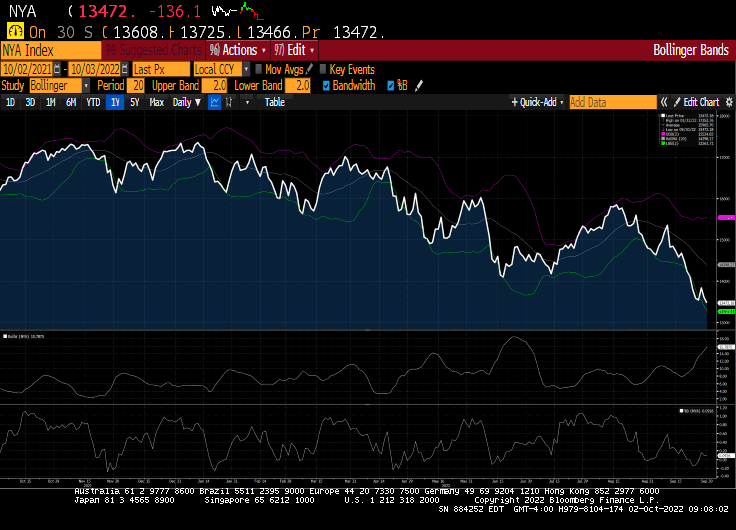Enable the Key Events checkbox
Viewport: 736px width, 530px height.
(x=322, y=69)
